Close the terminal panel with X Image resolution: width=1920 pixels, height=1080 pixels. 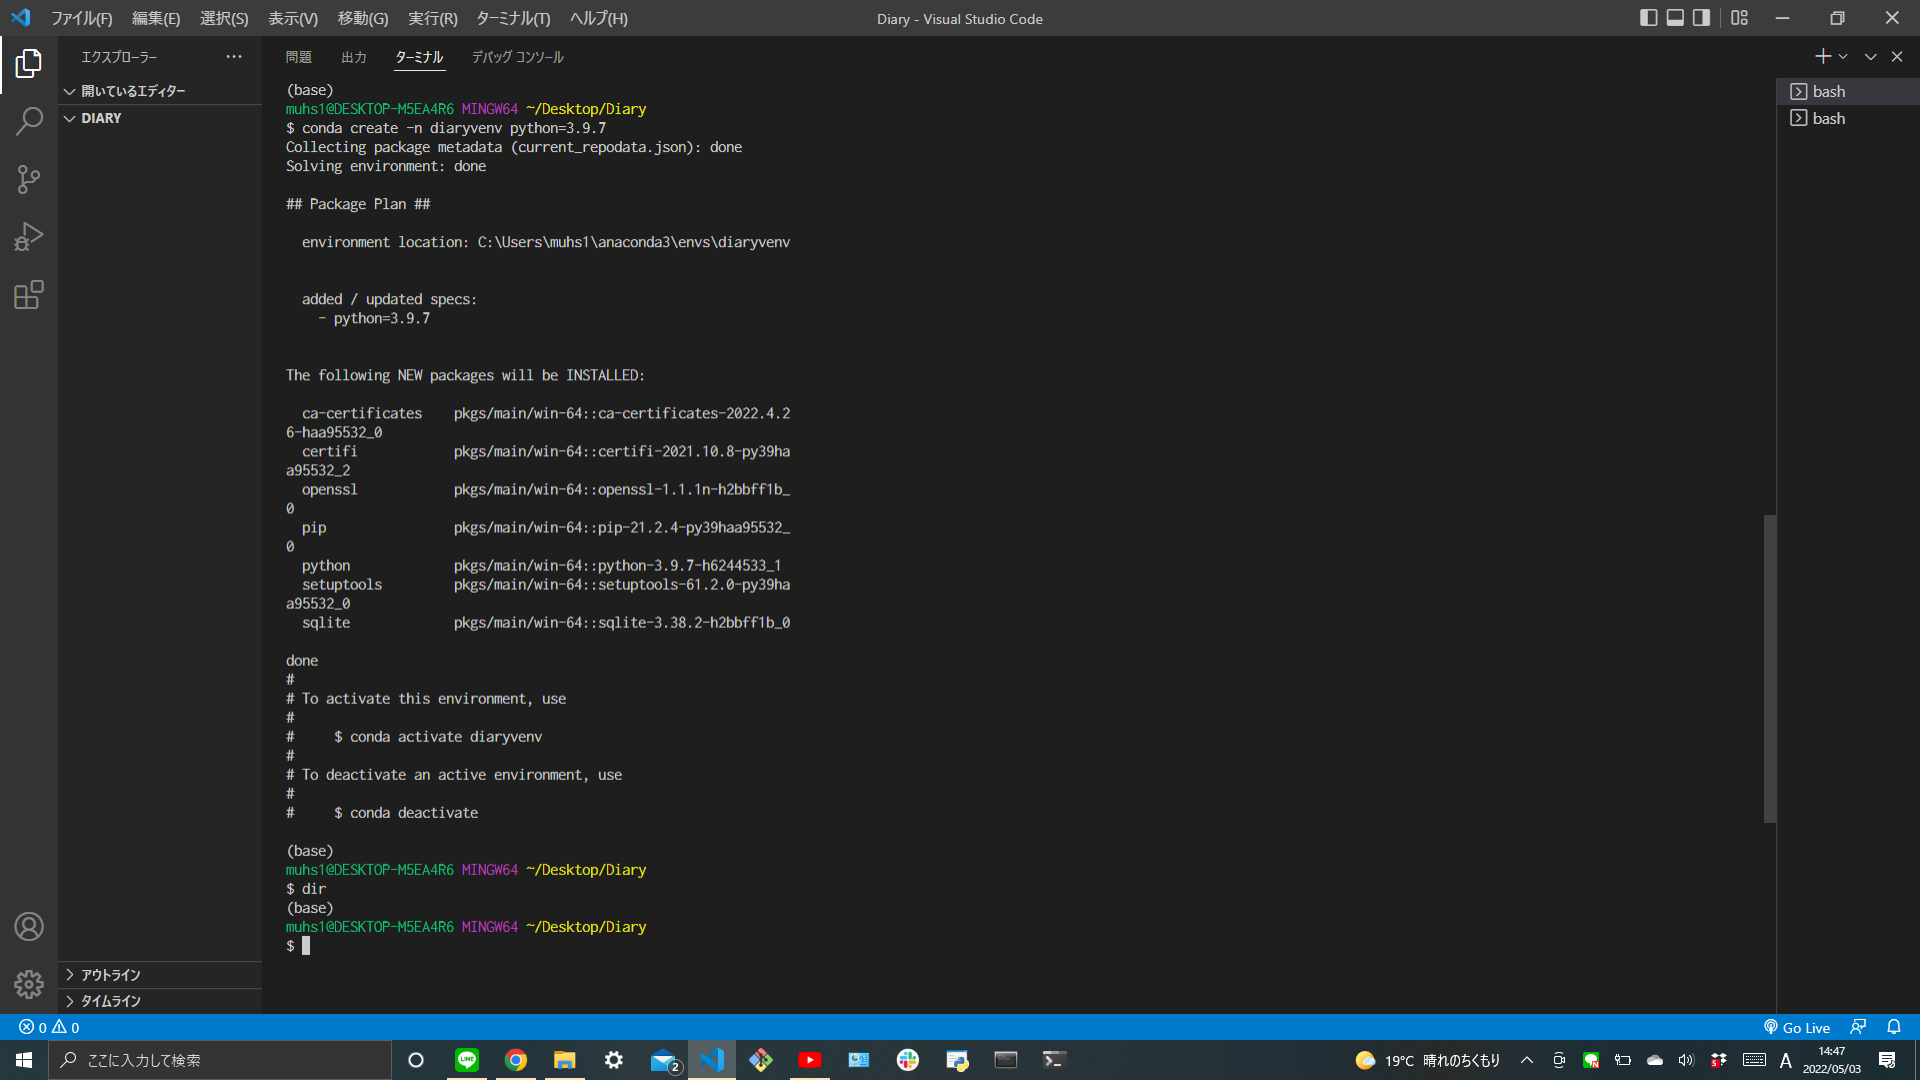click(x=1897, y=57)
